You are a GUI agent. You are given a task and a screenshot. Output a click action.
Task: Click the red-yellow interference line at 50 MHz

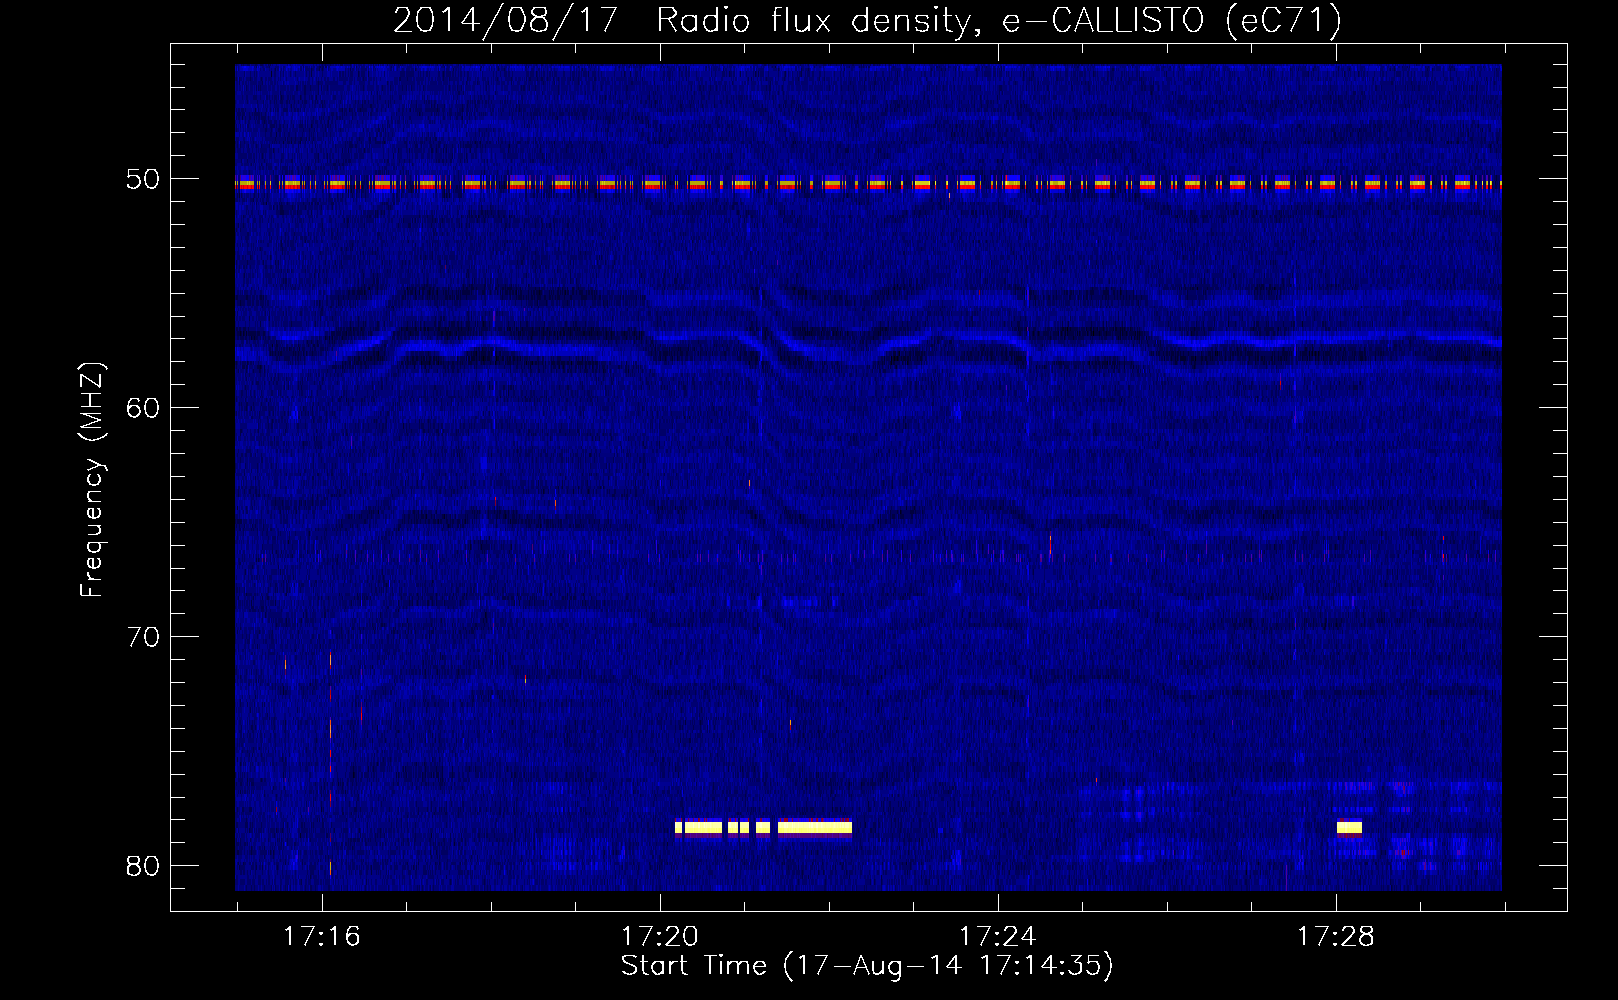point(868,184)
